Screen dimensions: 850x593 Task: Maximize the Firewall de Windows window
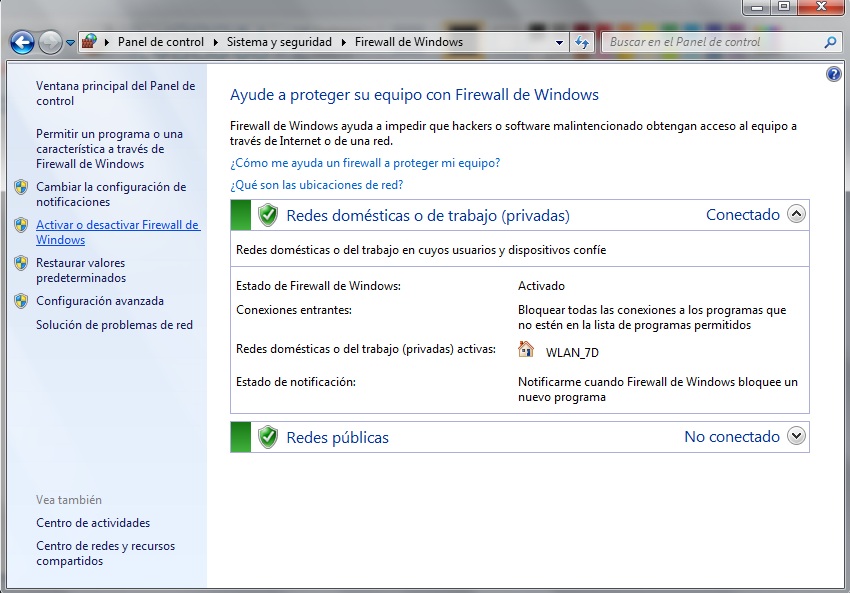[x=783, y=7]
